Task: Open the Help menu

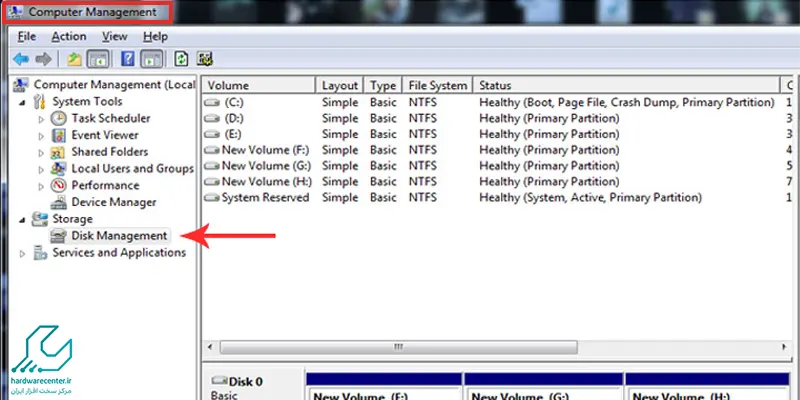Action: 155,37
